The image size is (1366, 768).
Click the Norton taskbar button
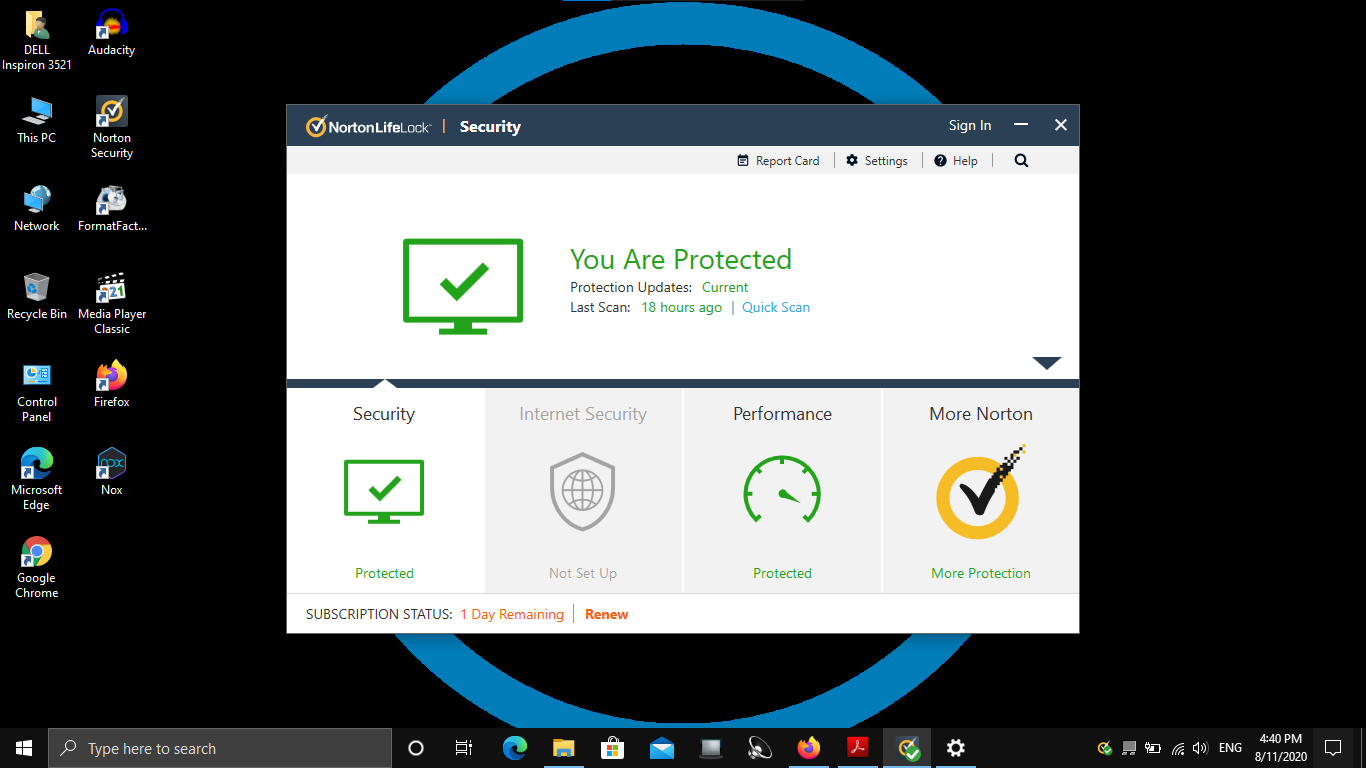(907, 748)
